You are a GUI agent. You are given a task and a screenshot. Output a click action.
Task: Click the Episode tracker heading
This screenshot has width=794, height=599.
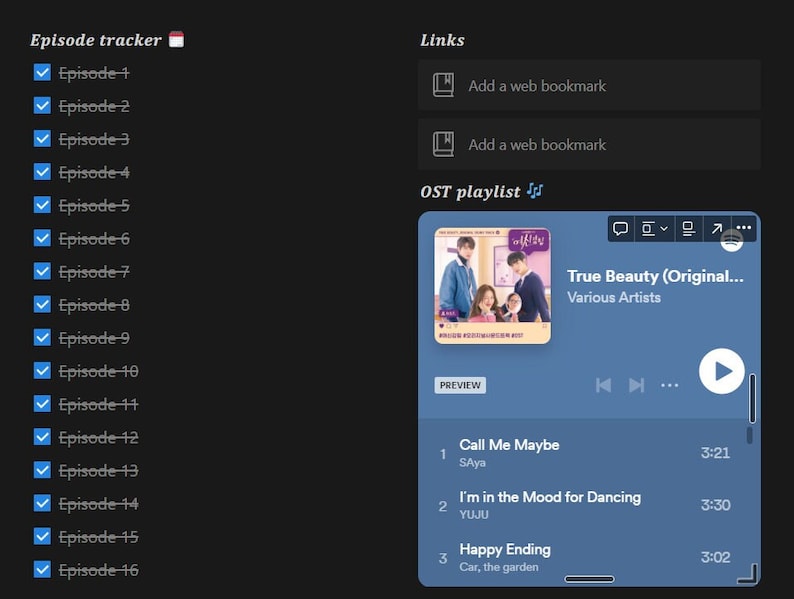[x=96, y=40]
